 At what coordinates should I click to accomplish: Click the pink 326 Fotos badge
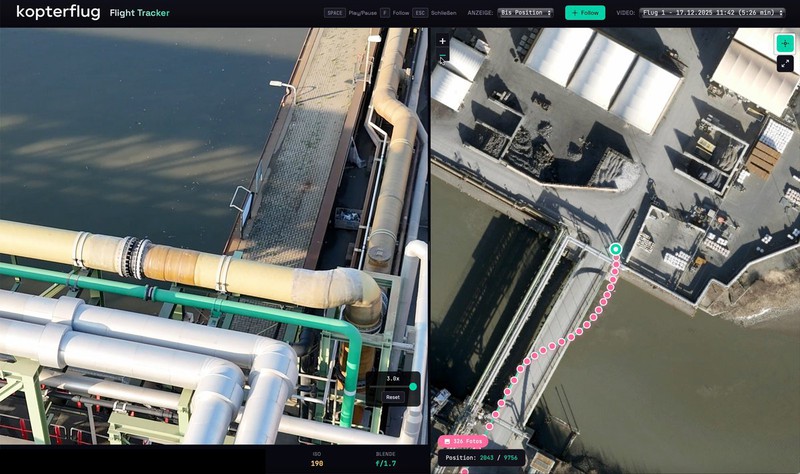pos(461,441)
